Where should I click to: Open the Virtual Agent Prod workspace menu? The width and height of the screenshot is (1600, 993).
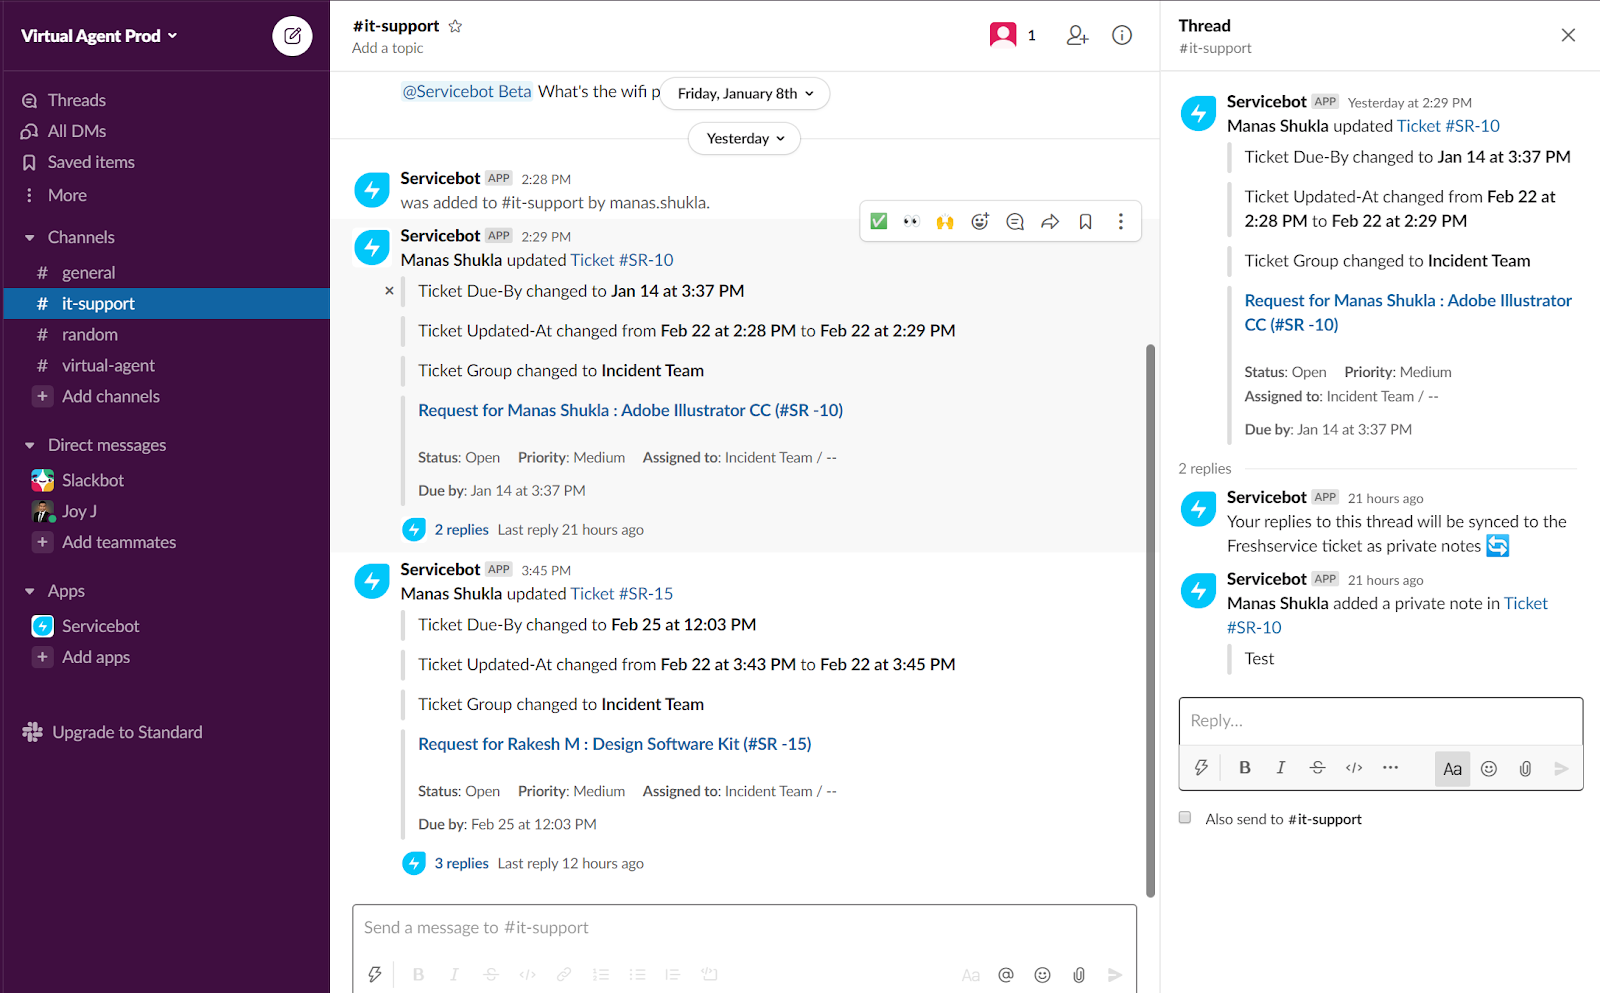click(99, 36)
